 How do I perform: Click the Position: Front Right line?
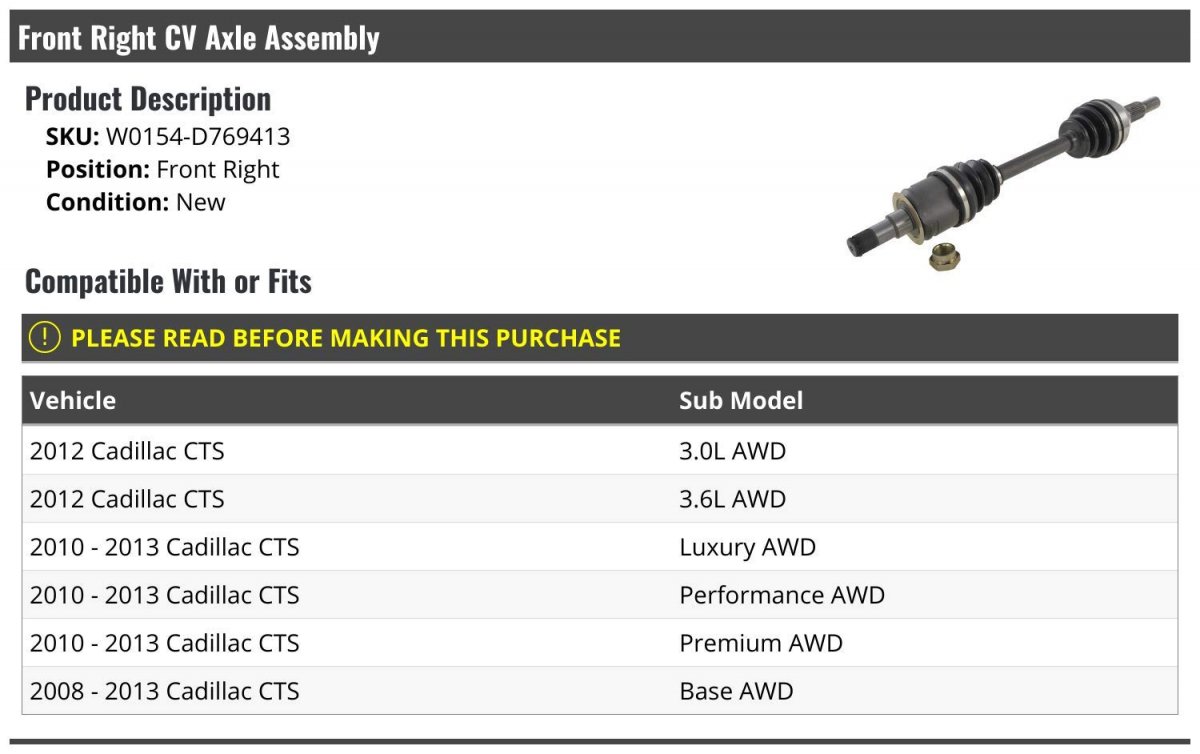pos(163,170)
